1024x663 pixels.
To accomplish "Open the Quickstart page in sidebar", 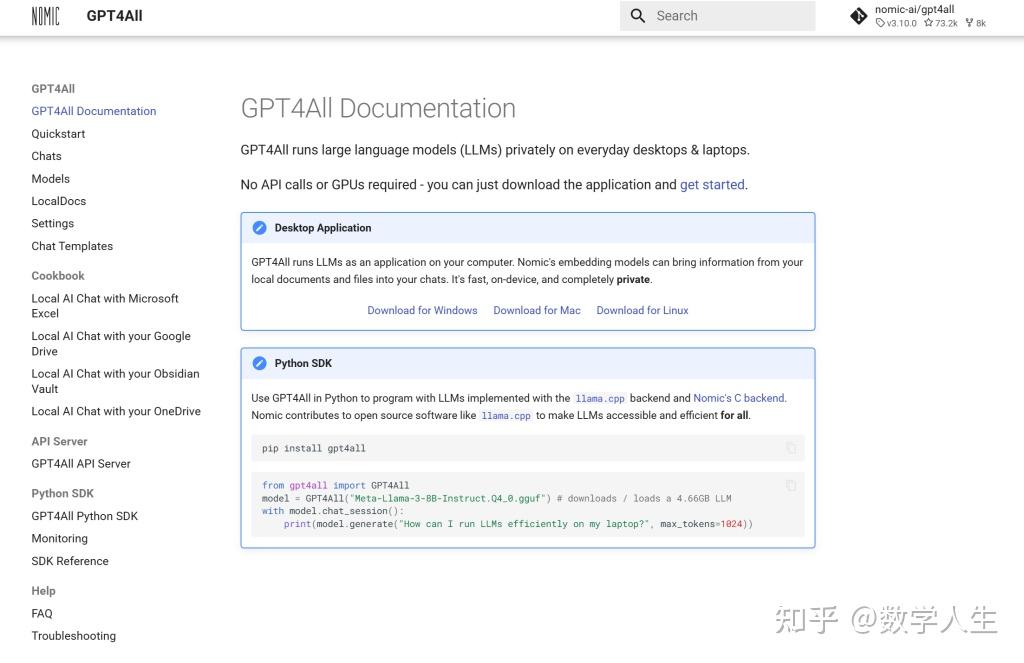I will (58, 134).
